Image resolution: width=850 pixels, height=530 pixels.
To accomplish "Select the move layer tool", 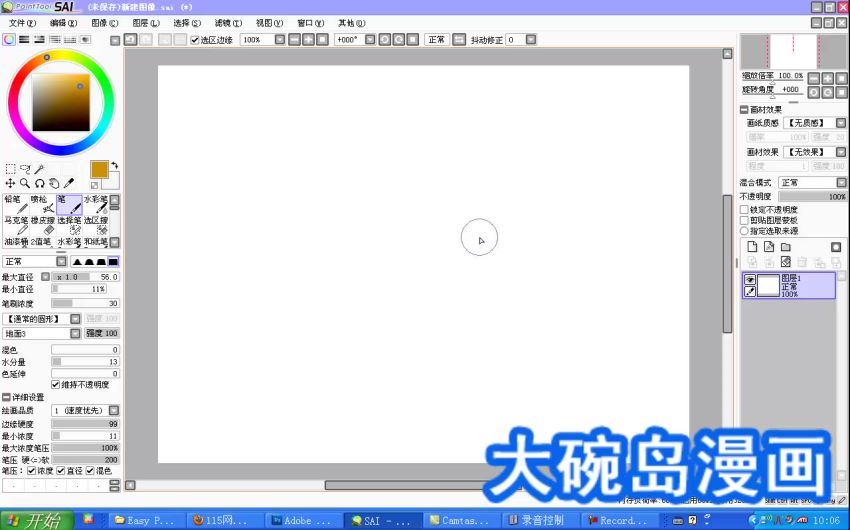I will click(10, 183).
